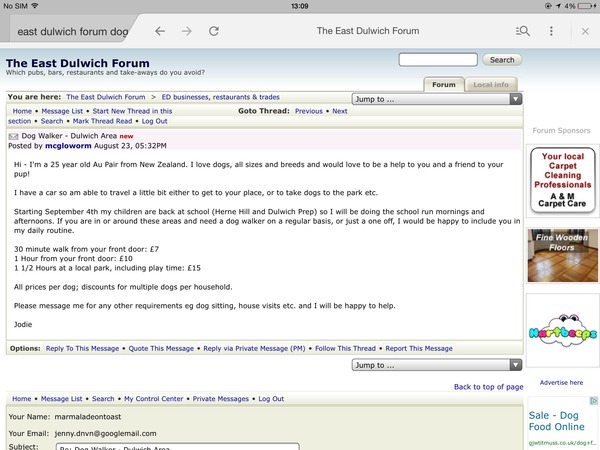The height and width of the screenshot is (450, 600).
Task: Click Reply via Private Message (PM)
Action: [x=254, y=349]
